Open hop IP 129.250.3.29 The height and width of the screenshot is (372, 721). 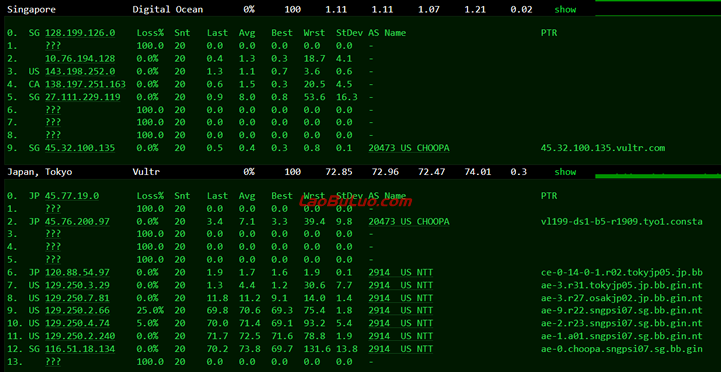[77, 285]
